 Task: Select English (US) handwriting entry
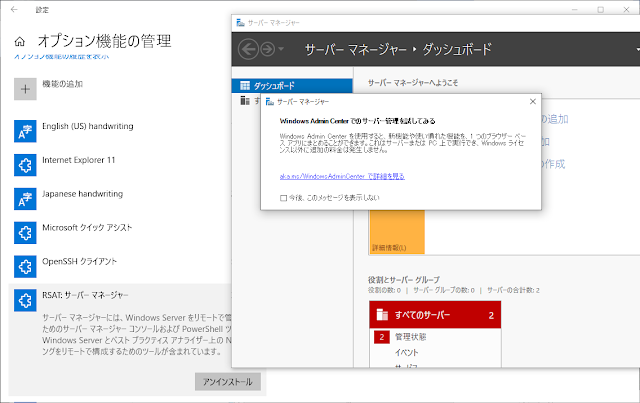(x=88, y=126)
